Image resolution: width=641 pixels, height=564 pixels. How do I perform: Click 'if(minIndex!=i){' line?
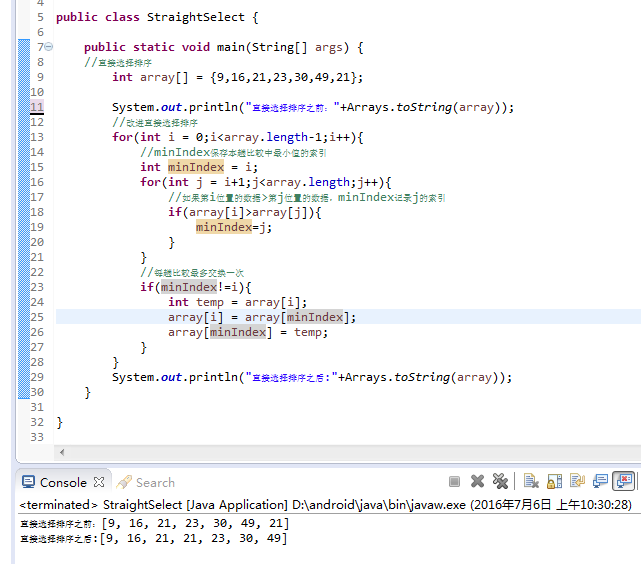[195, 287]
